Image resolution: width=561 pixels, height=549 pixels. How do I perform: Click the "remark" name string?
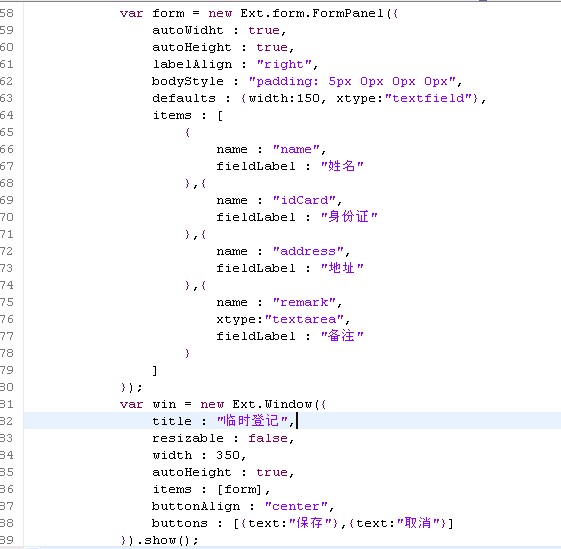click(304, 302)
